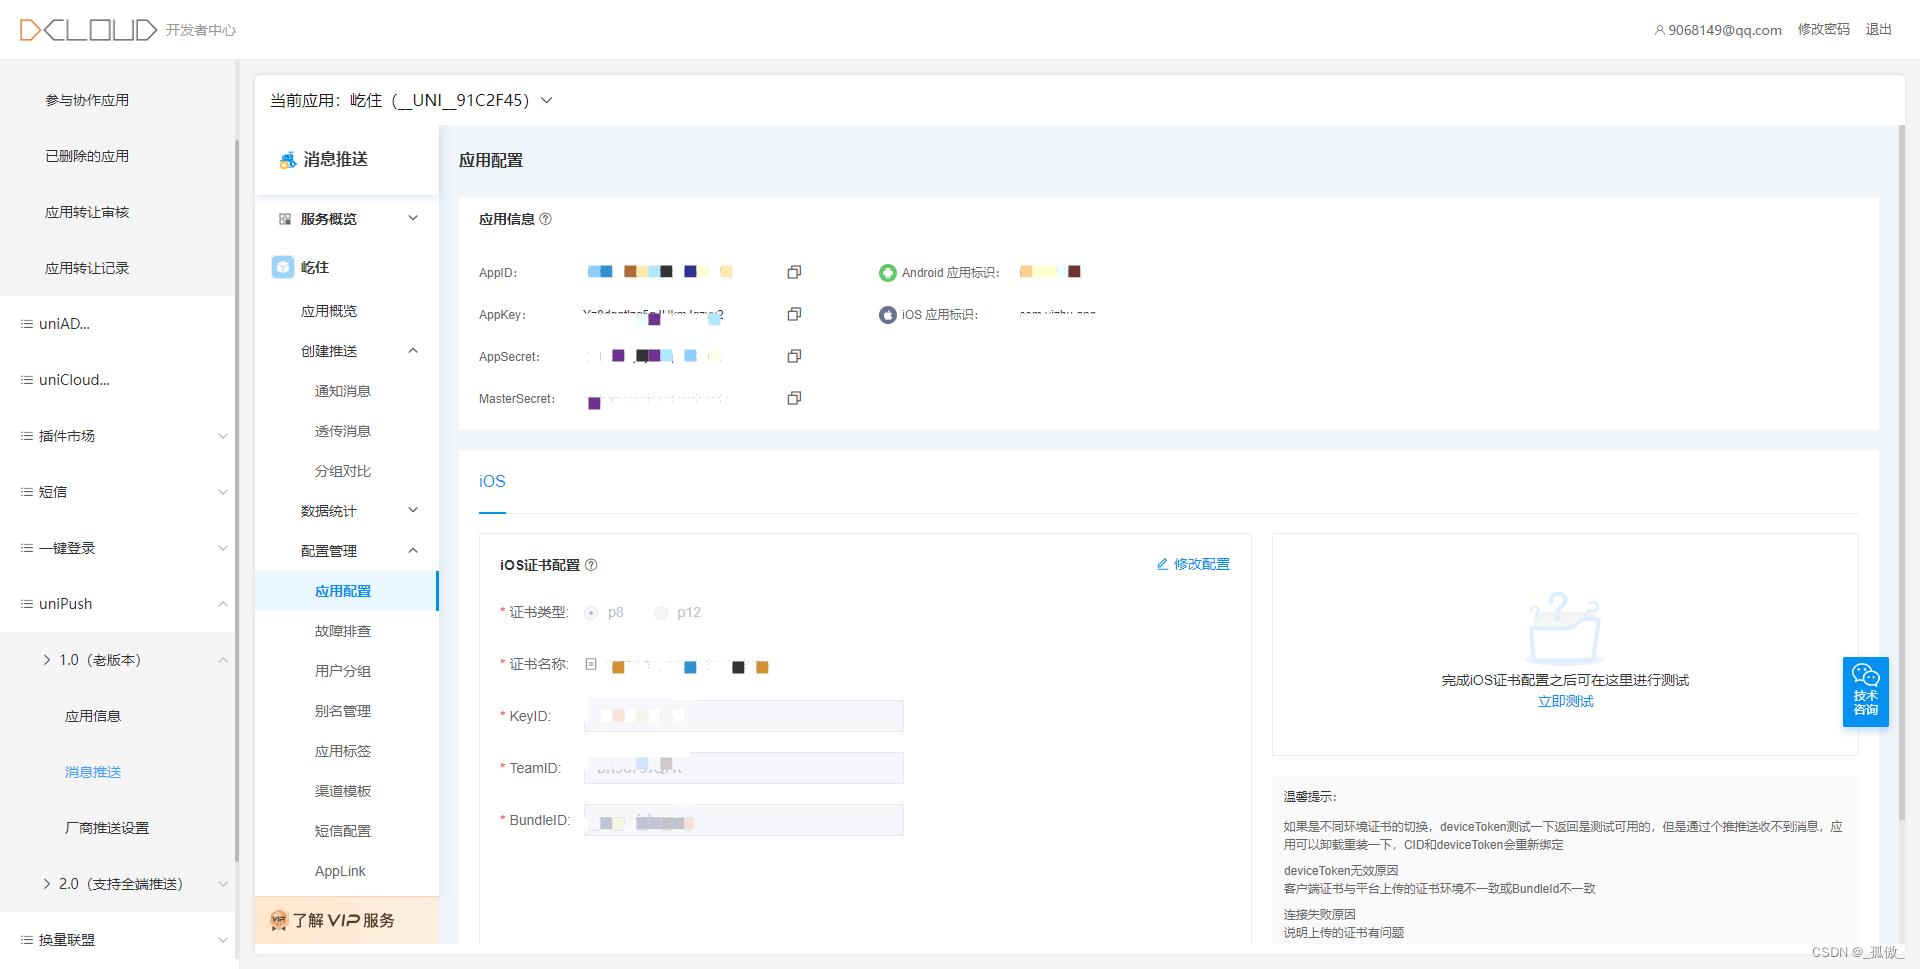Click the list icon beside 短信
Screen dimensions: 1920x969
[27, 492]
